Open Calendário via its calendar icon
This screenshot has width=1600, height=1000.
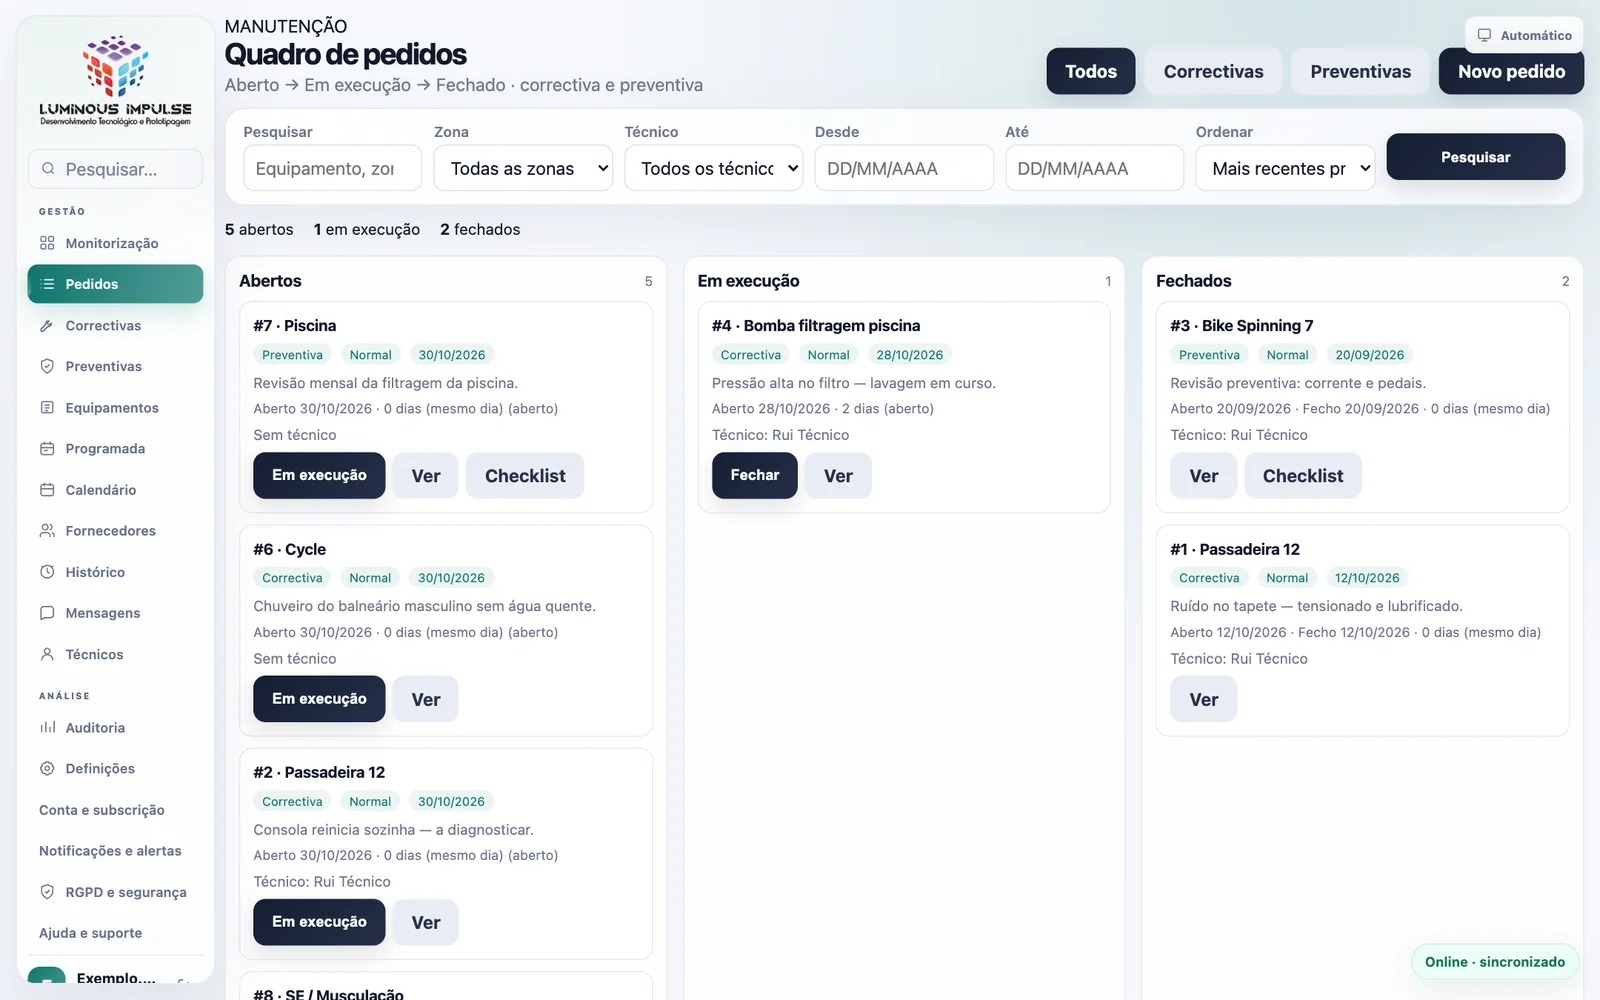pyautogui.click(x=47, y=490)
